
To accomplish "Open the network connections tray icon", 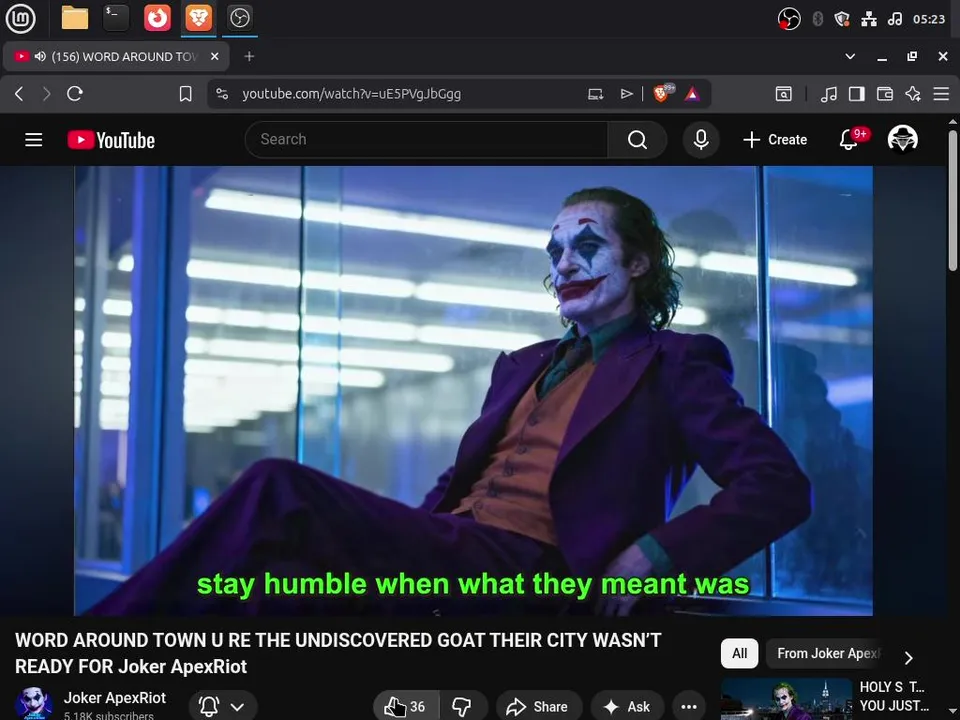I will 869,19.
